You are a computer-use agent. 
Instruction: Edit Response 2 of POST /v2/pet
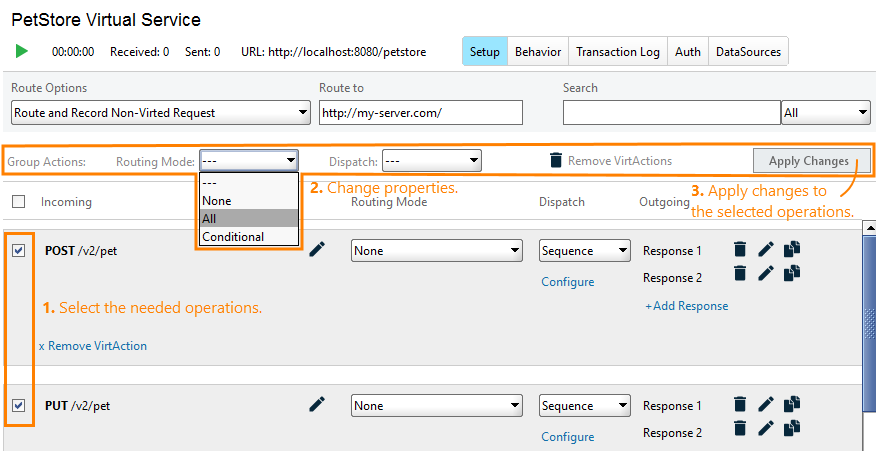(x=766, y=273)
